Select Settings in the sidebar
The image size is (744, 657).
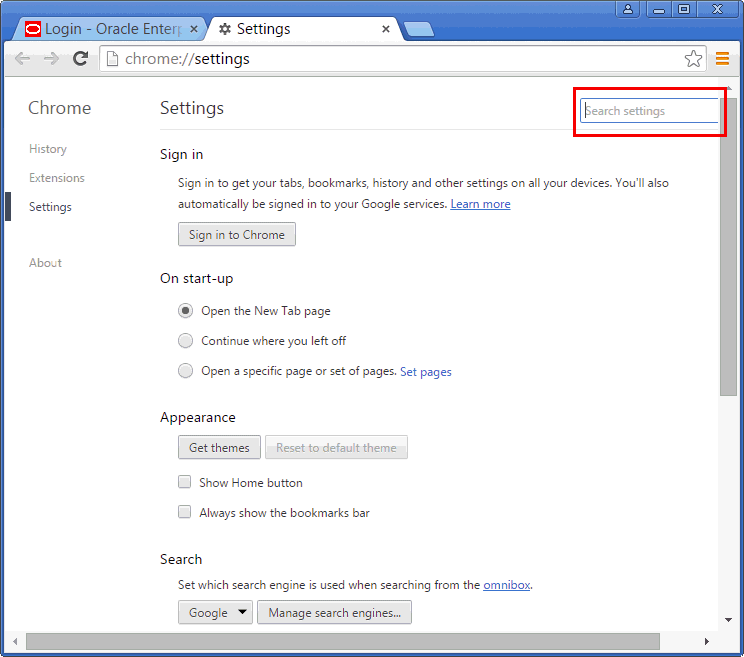tap(50, 207)
